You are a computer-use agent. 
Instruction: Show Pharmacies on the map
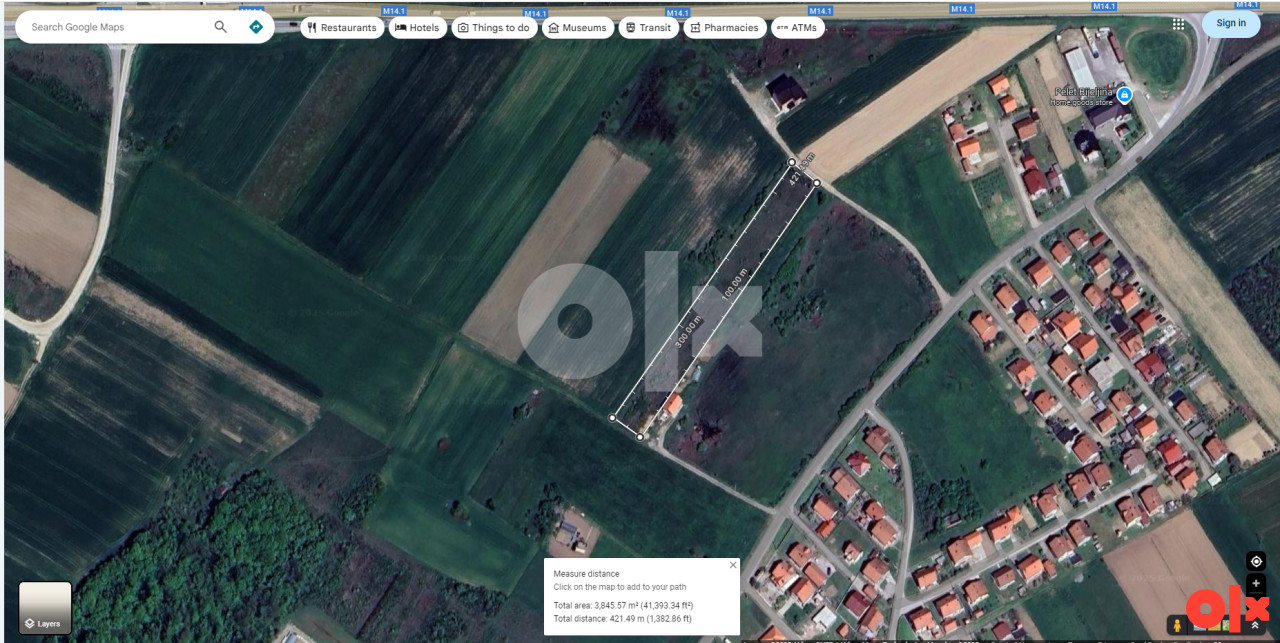click(725, 27)
